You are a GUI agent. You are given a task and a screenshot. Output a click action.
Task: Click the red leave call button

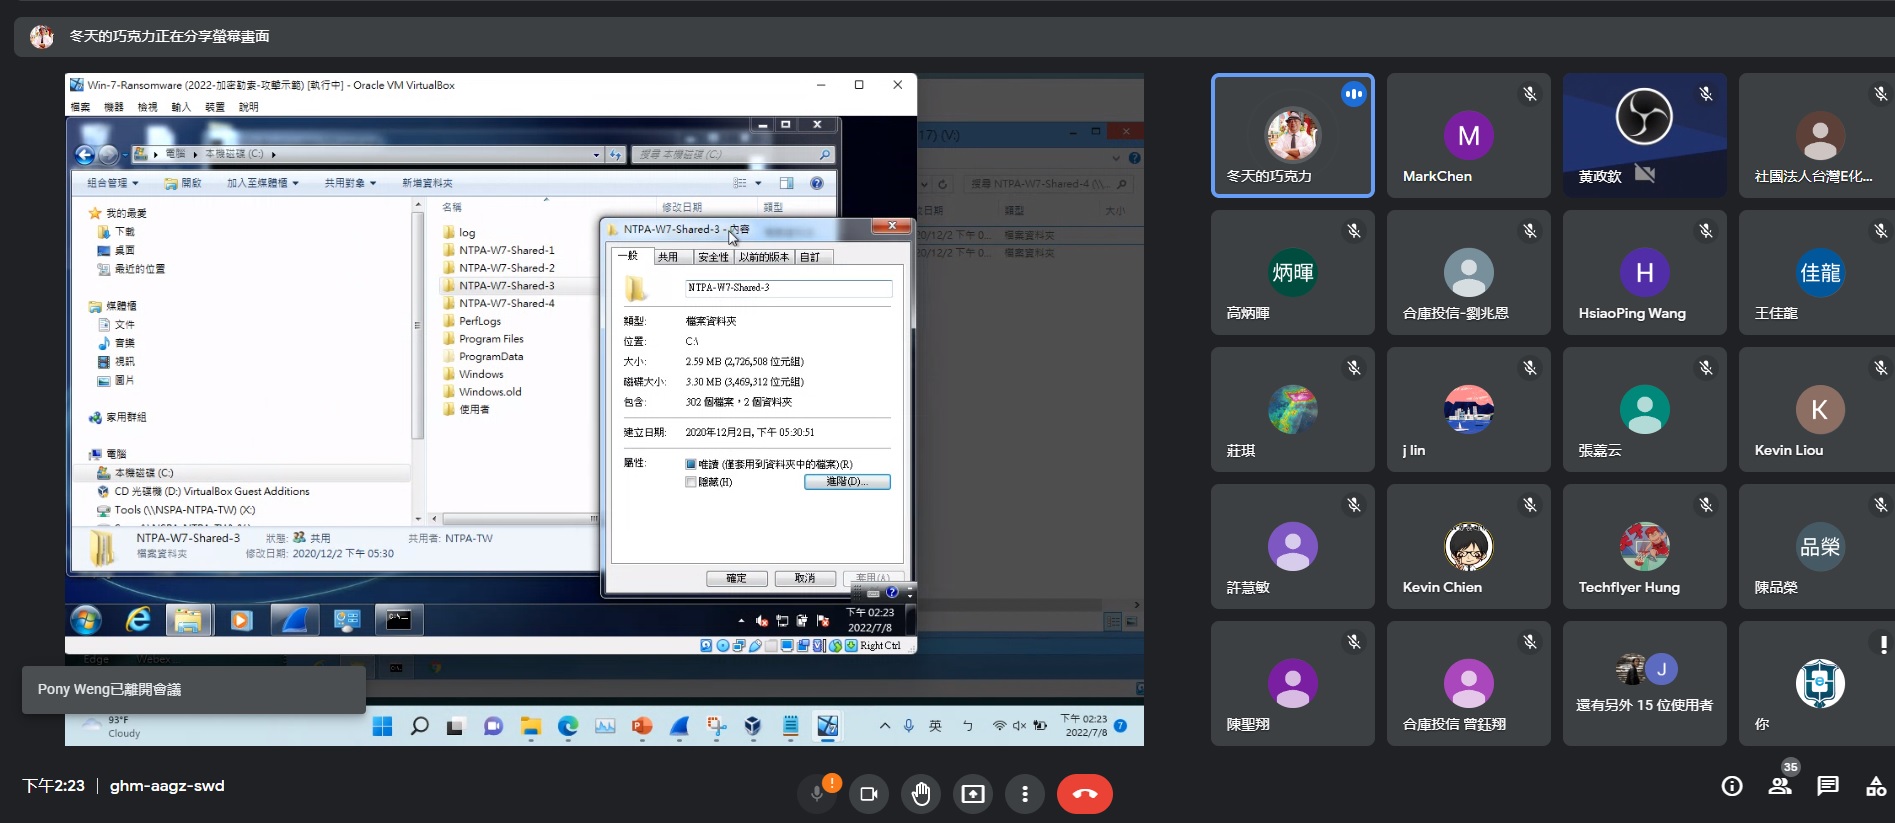[x=1085, y=794]
